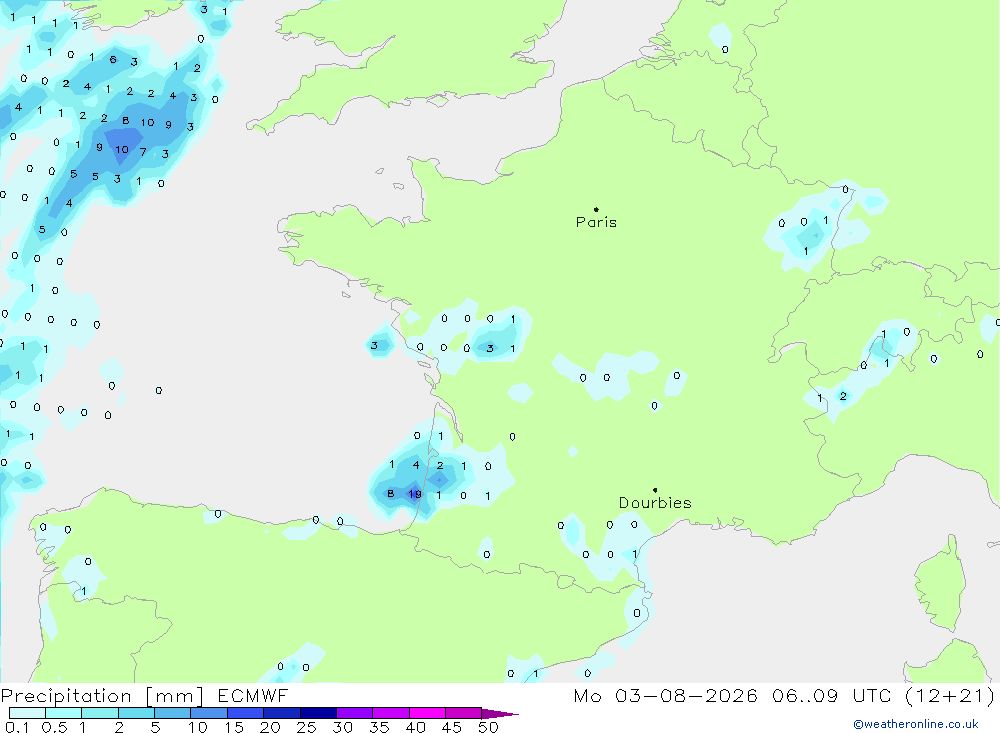Click the 19 mm precipitation value
Screen dimensions: 1000x733
415,494
